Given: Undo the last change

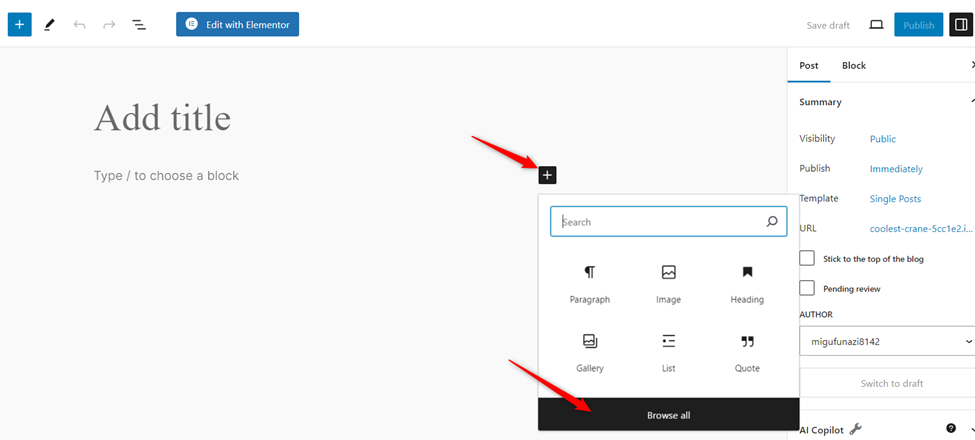Looking at the screenshot, I should click(x=79, y=25).
